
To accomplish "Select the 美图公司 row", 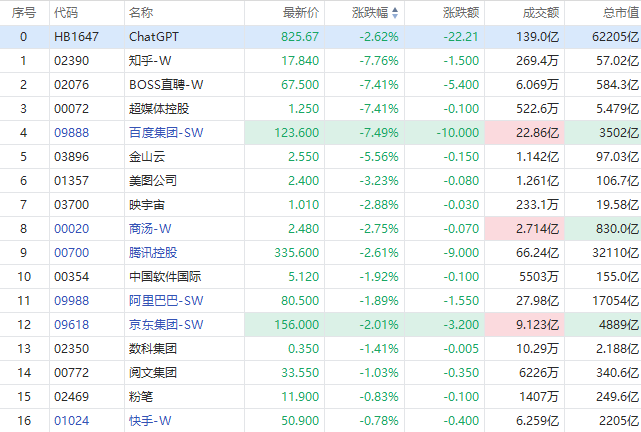I will (153, 180).
